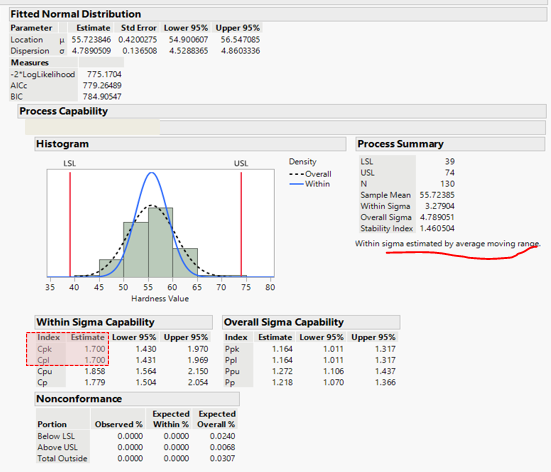Select the Dispersion lower 95% value 4.5288365
Viewport: 551px width, 472px height.
pyautogui.click(x=188, y=51)
